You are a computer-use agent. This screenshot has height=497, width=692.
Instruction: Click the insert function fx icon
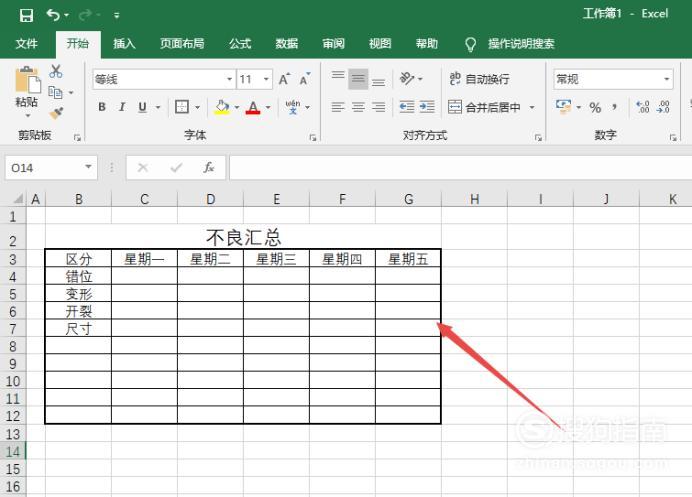pyautogui.click(x=208, y=168)
